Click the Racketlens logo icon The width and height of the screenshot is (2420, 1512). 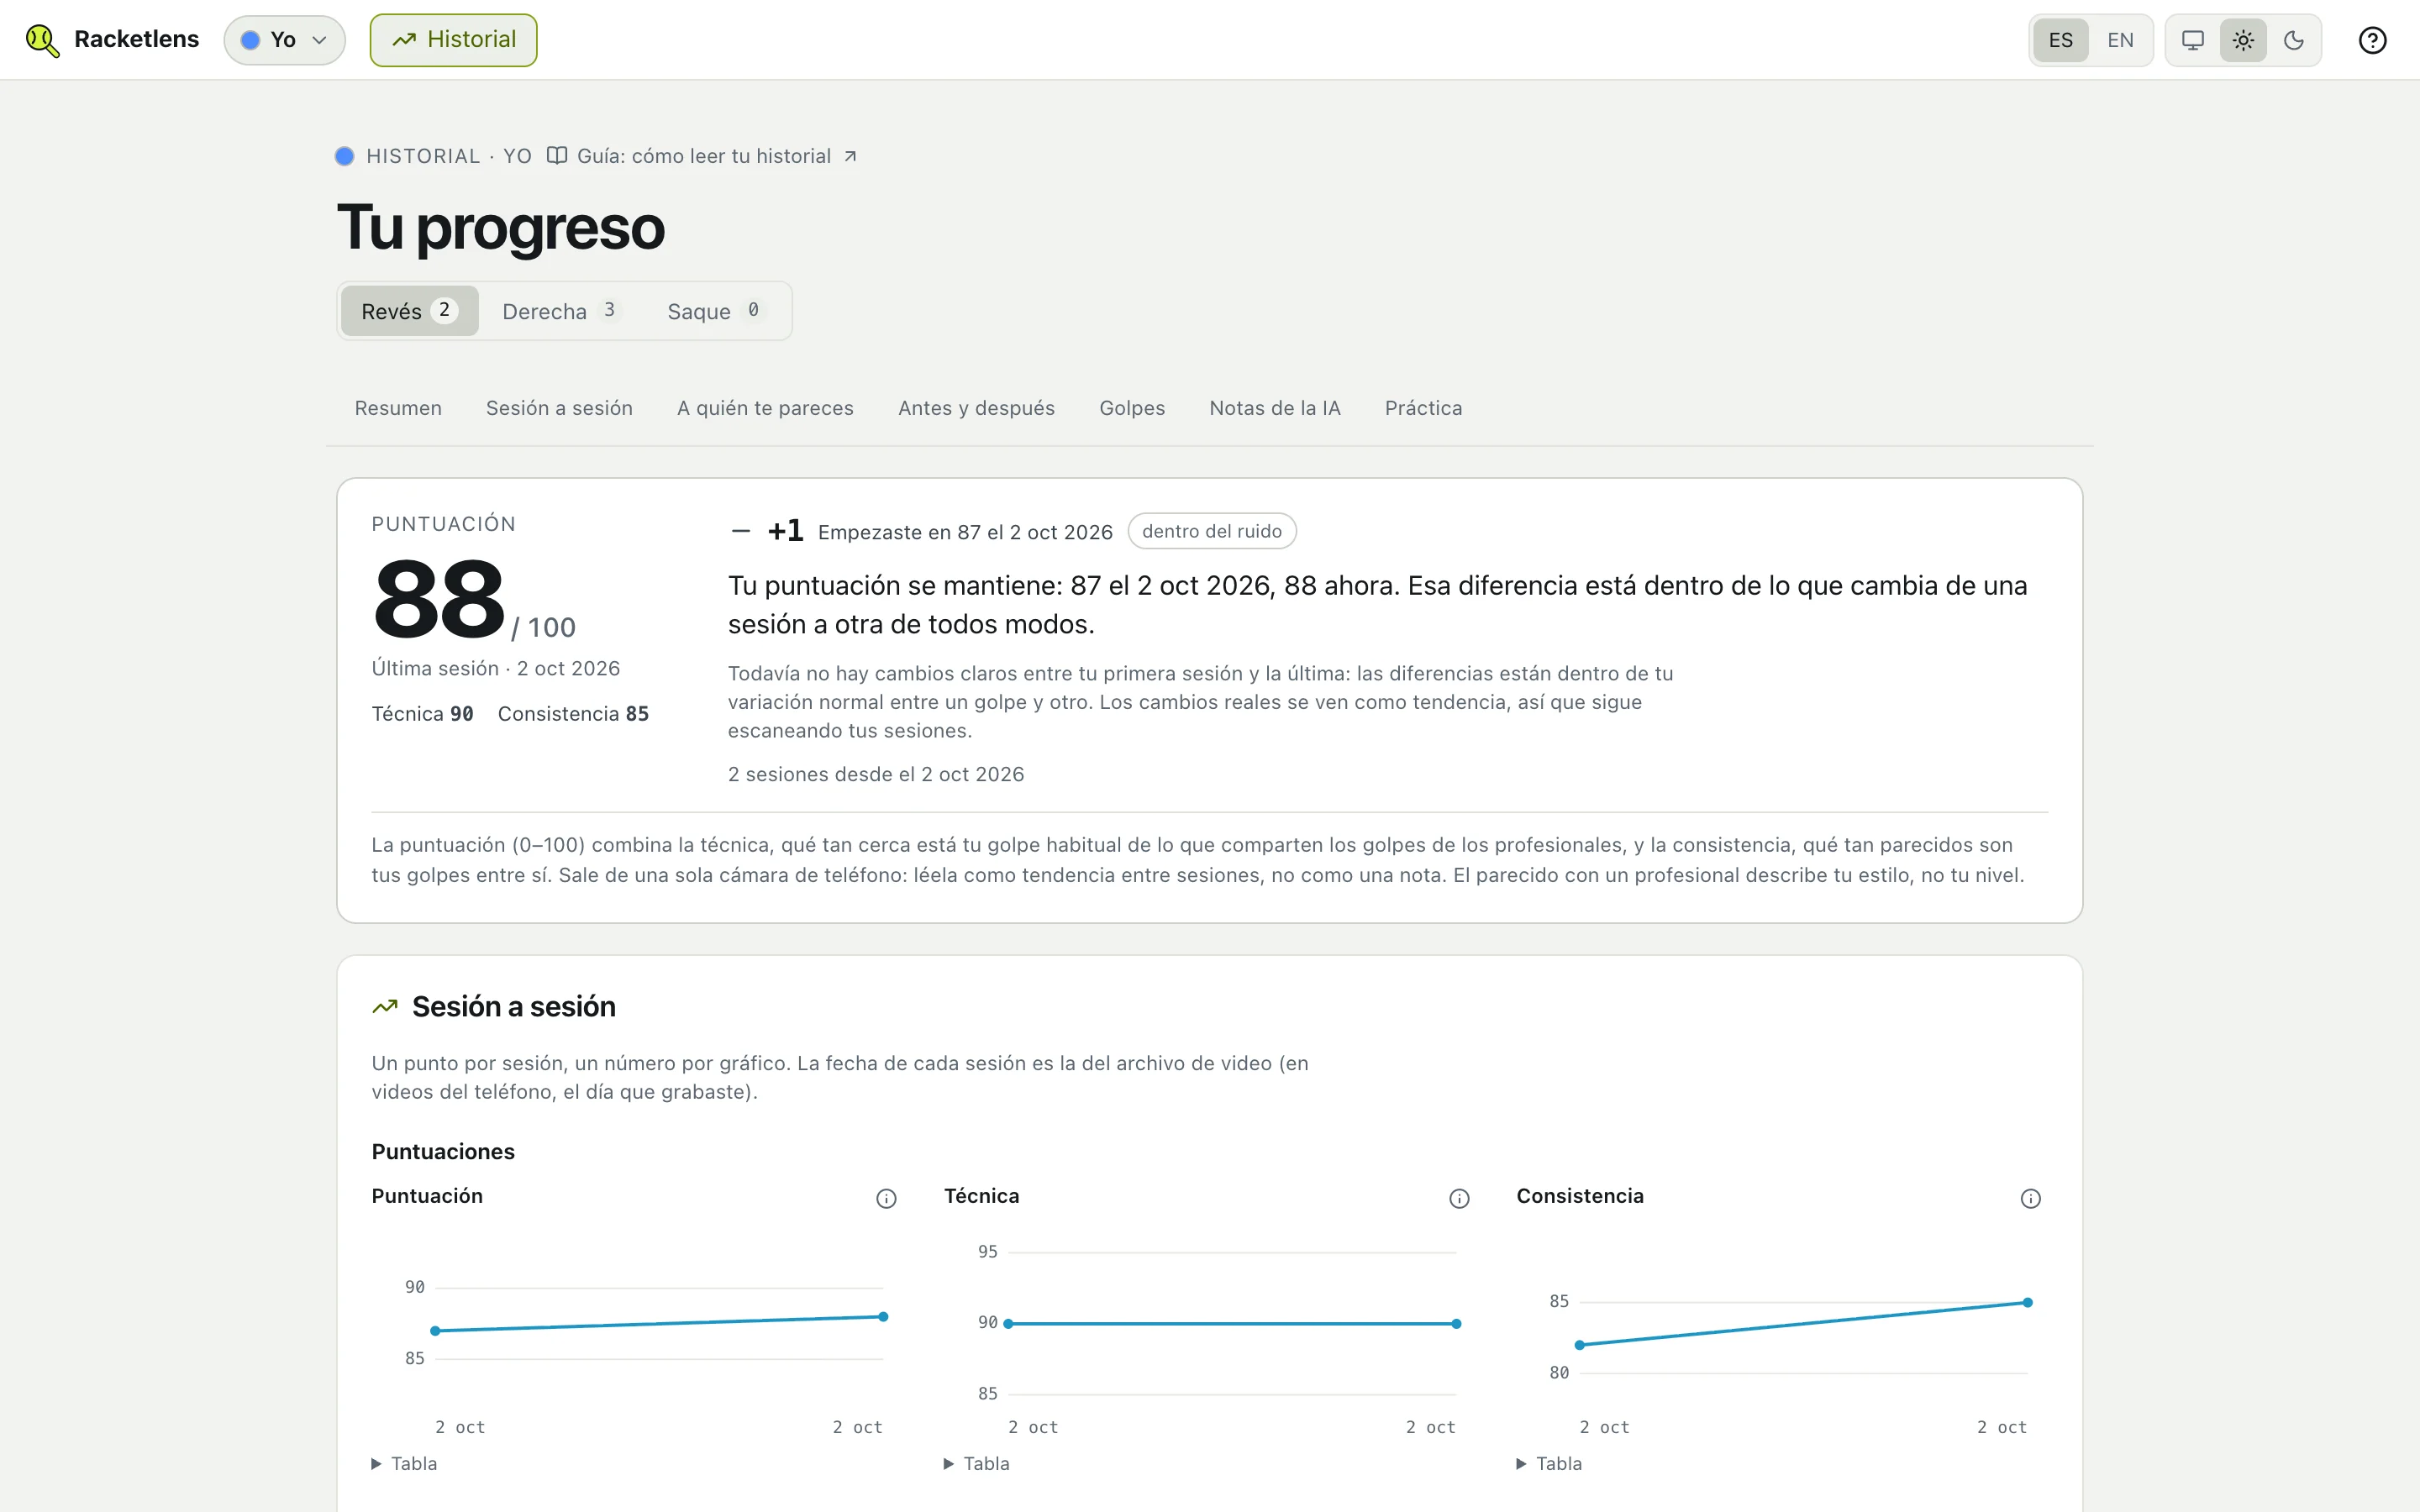click(x=42, y=40)
